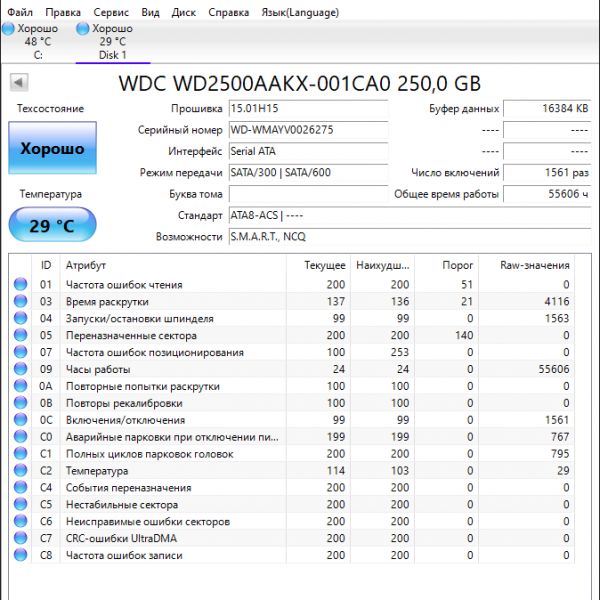Click status icon for attribute 03 Время раскрутки
The image size is (600, 600).
pos(20,301)
